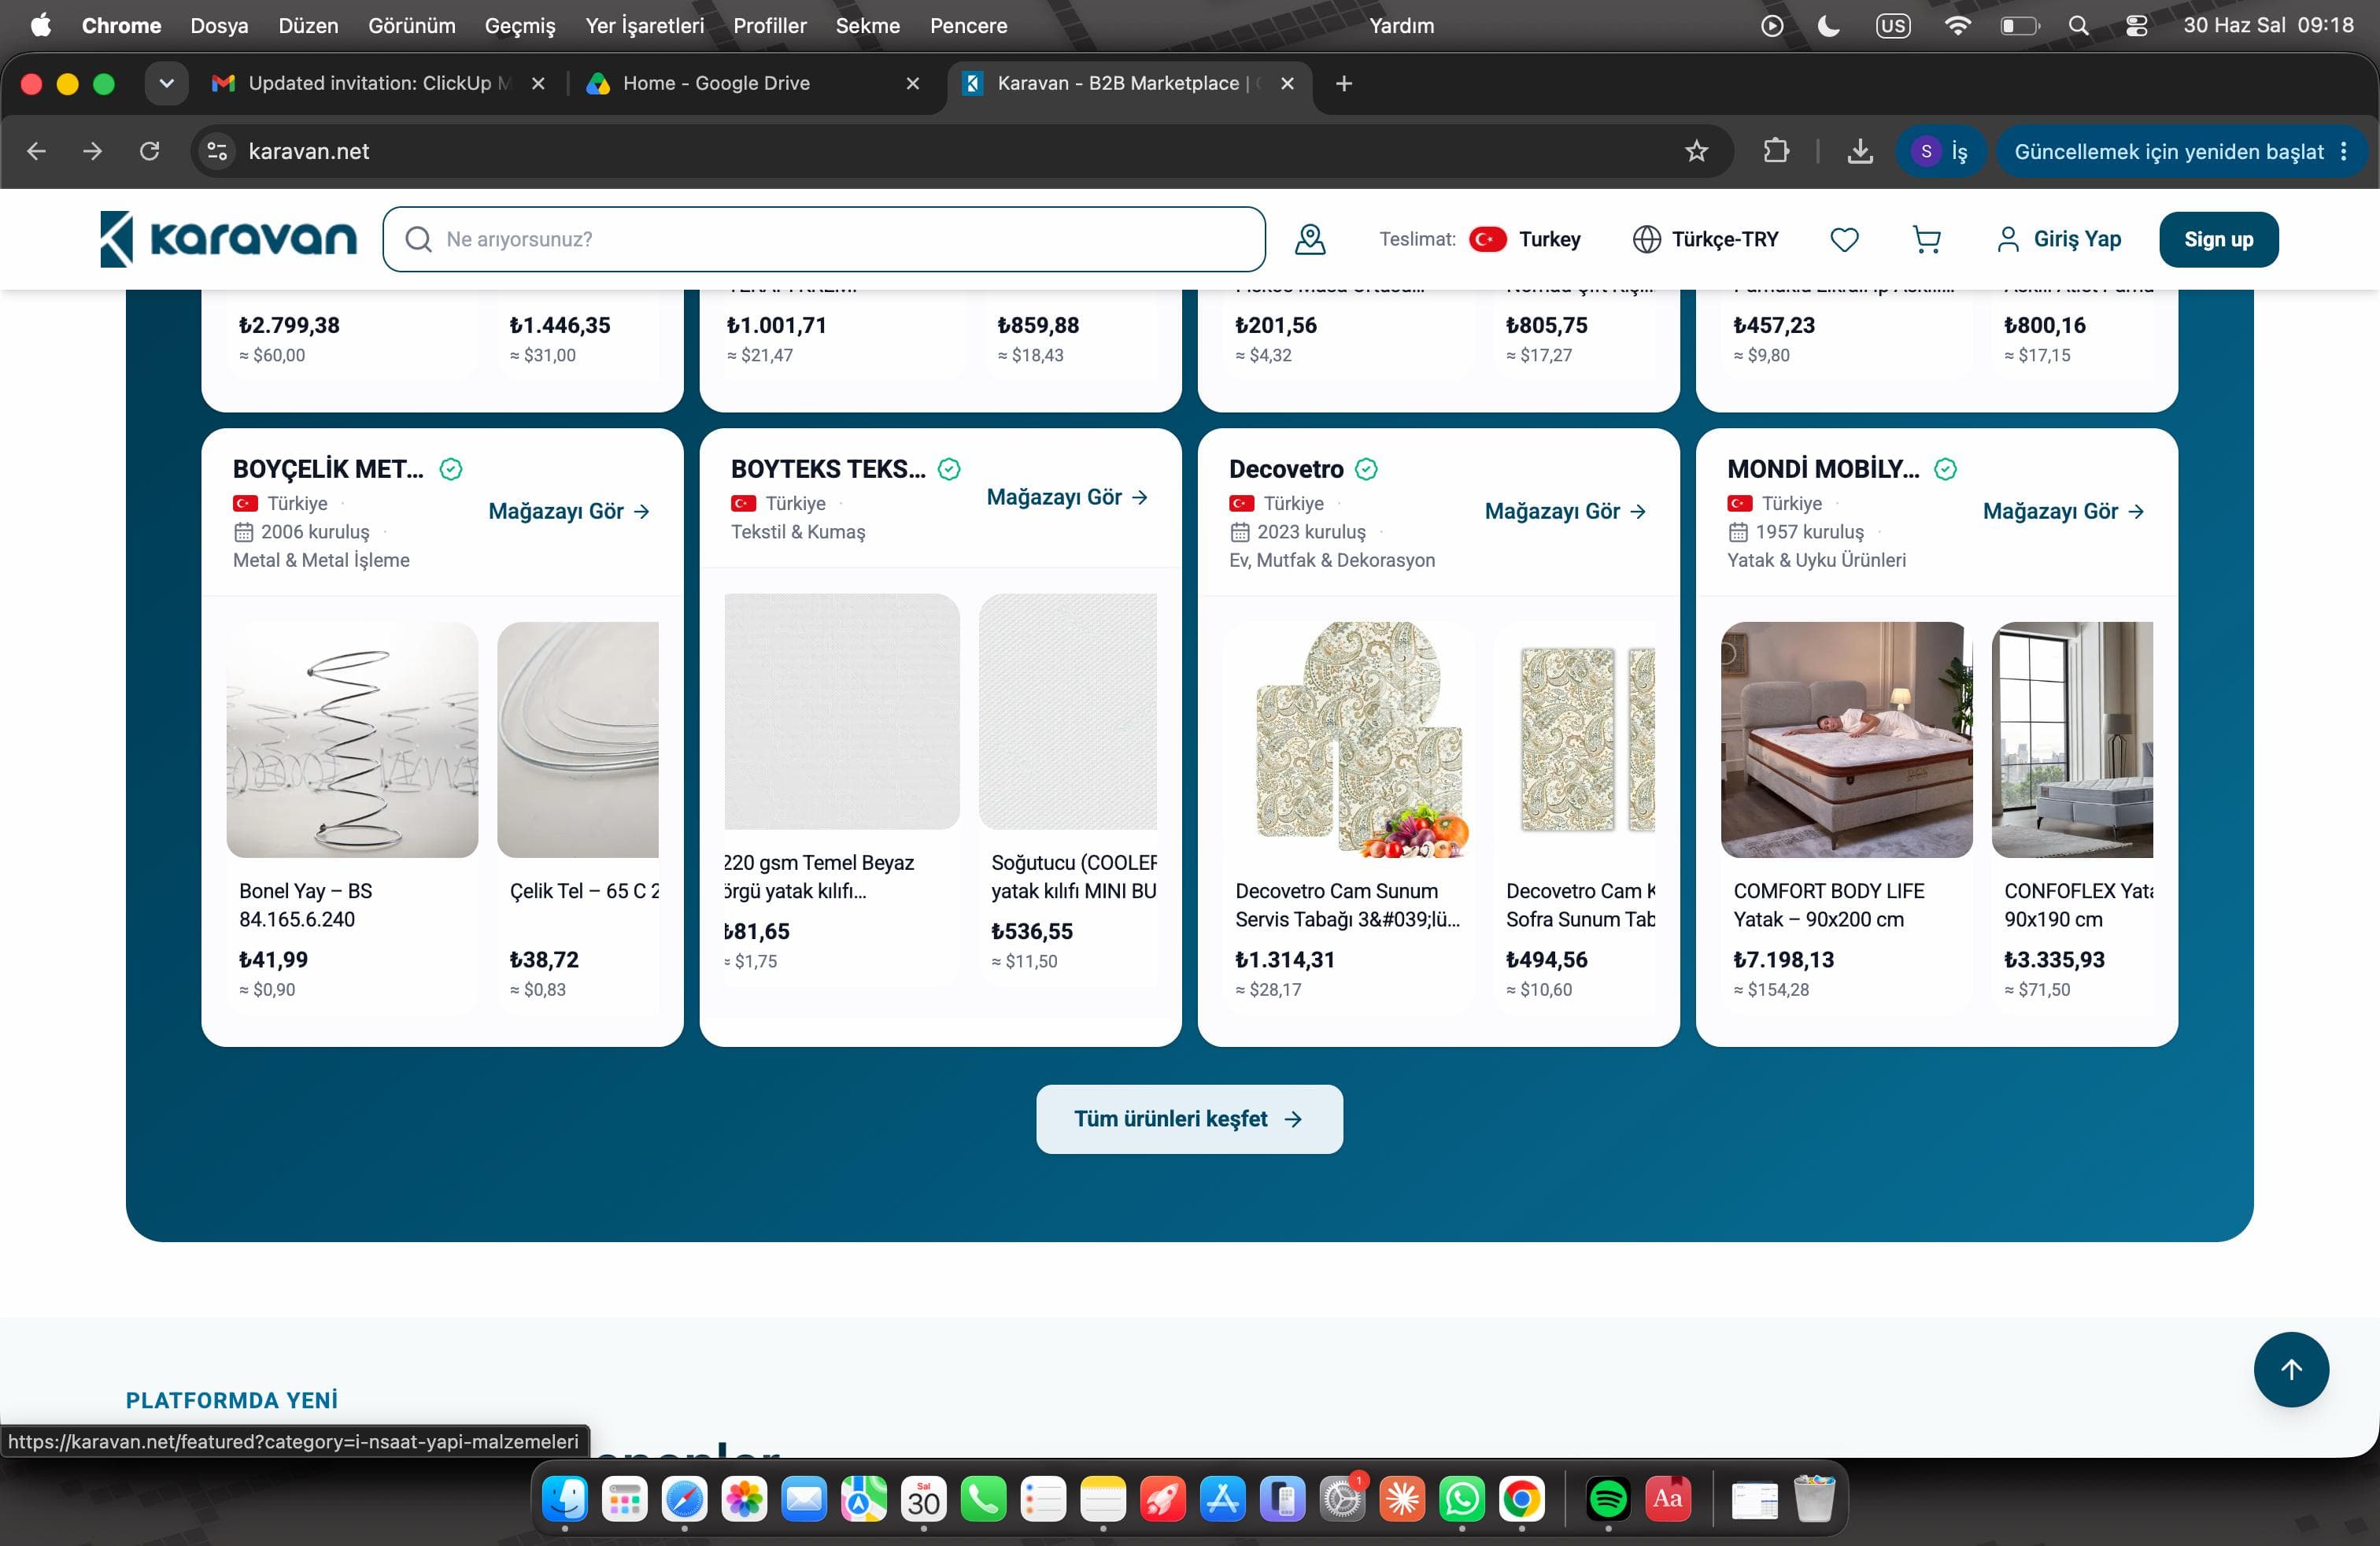Viewport: 2380px width, 1546px height.
Task: Go back to the previous page
Action: coord(36,151)
